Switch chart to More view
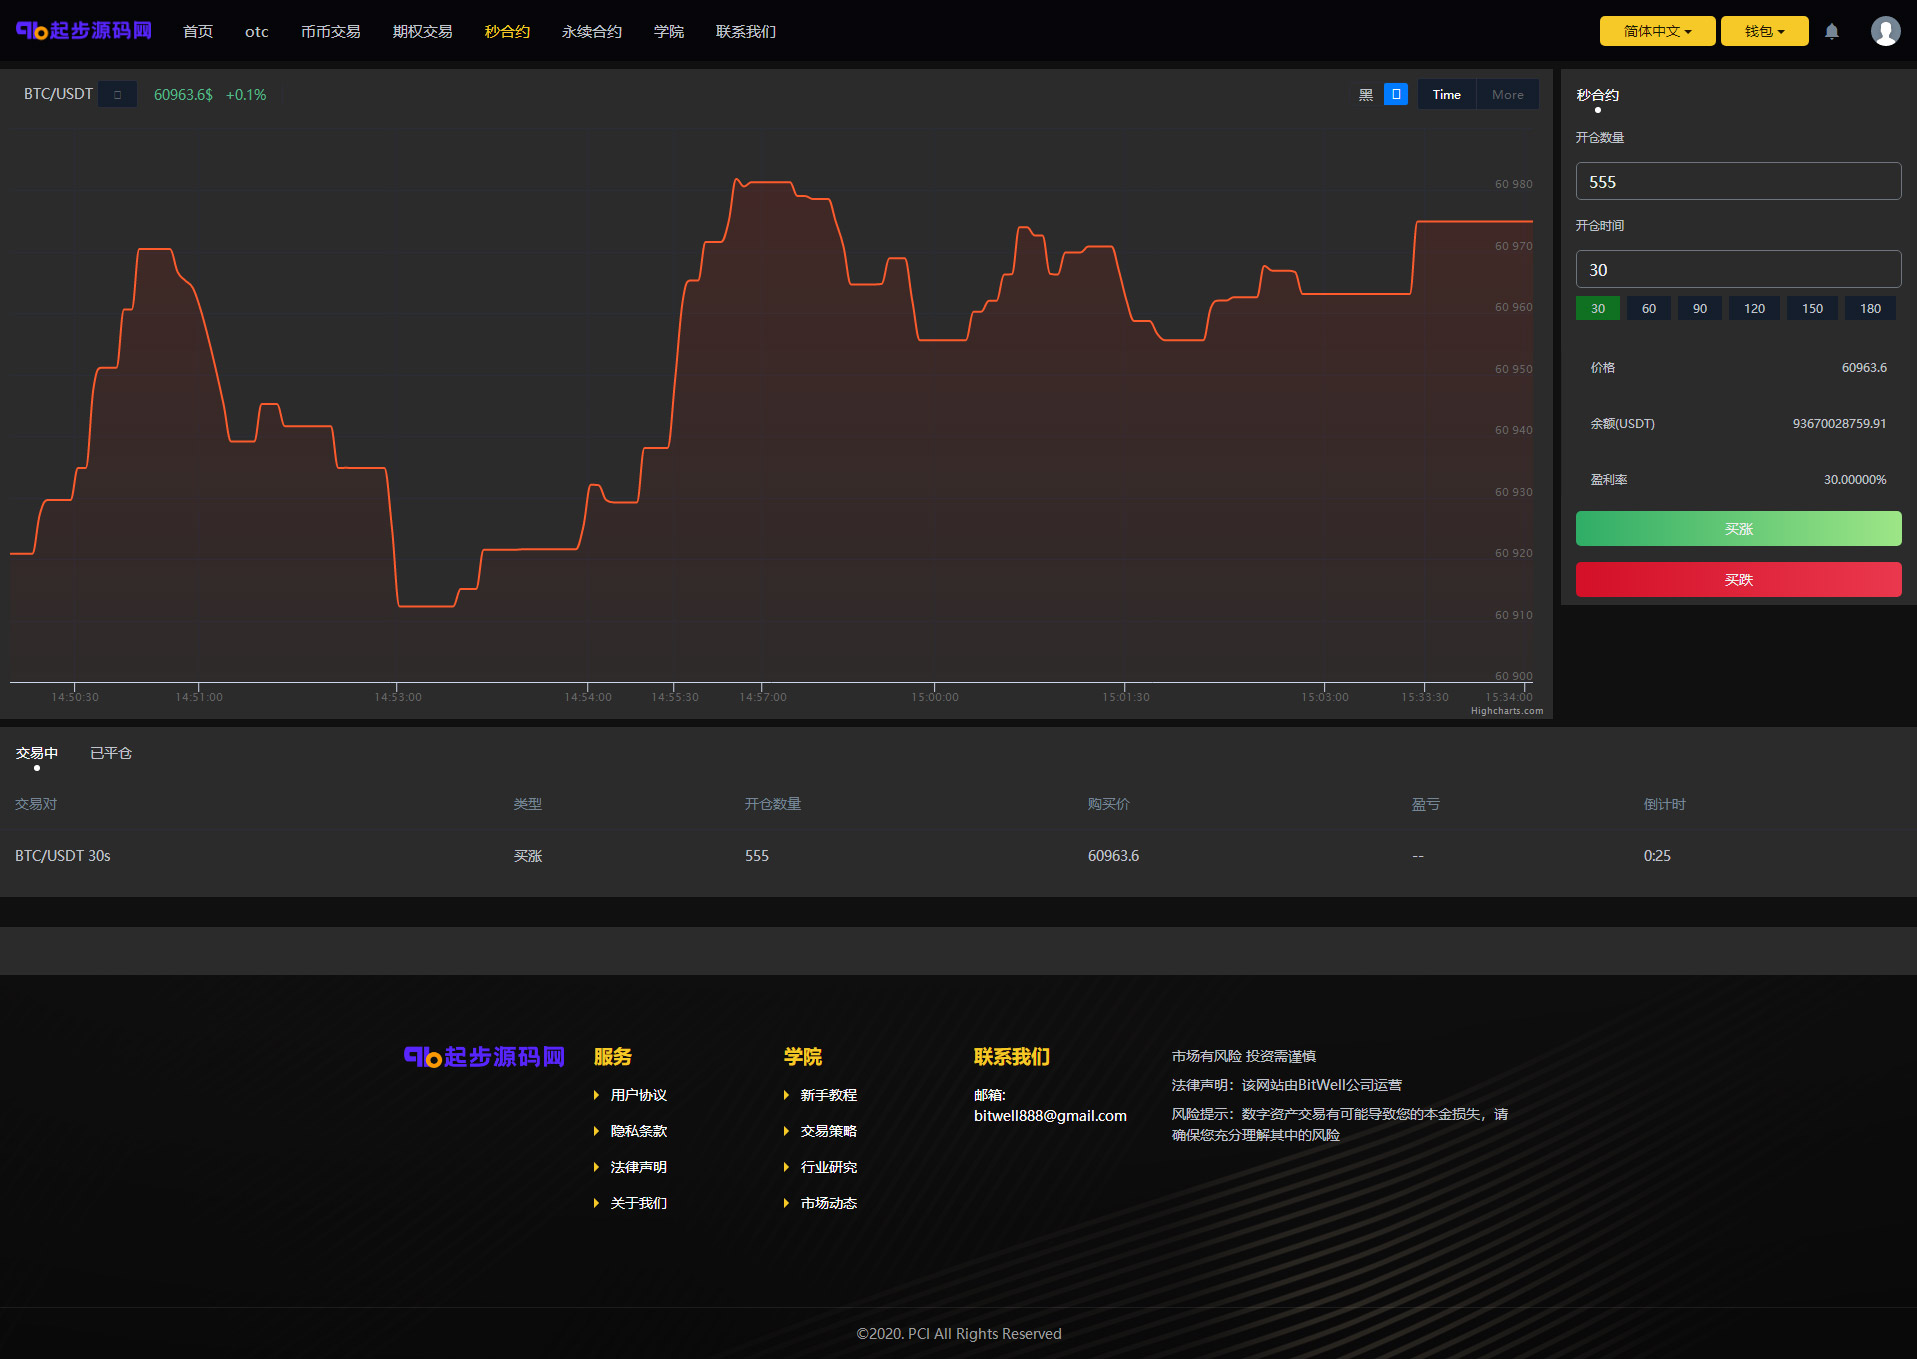 (x=1507, y=95)
